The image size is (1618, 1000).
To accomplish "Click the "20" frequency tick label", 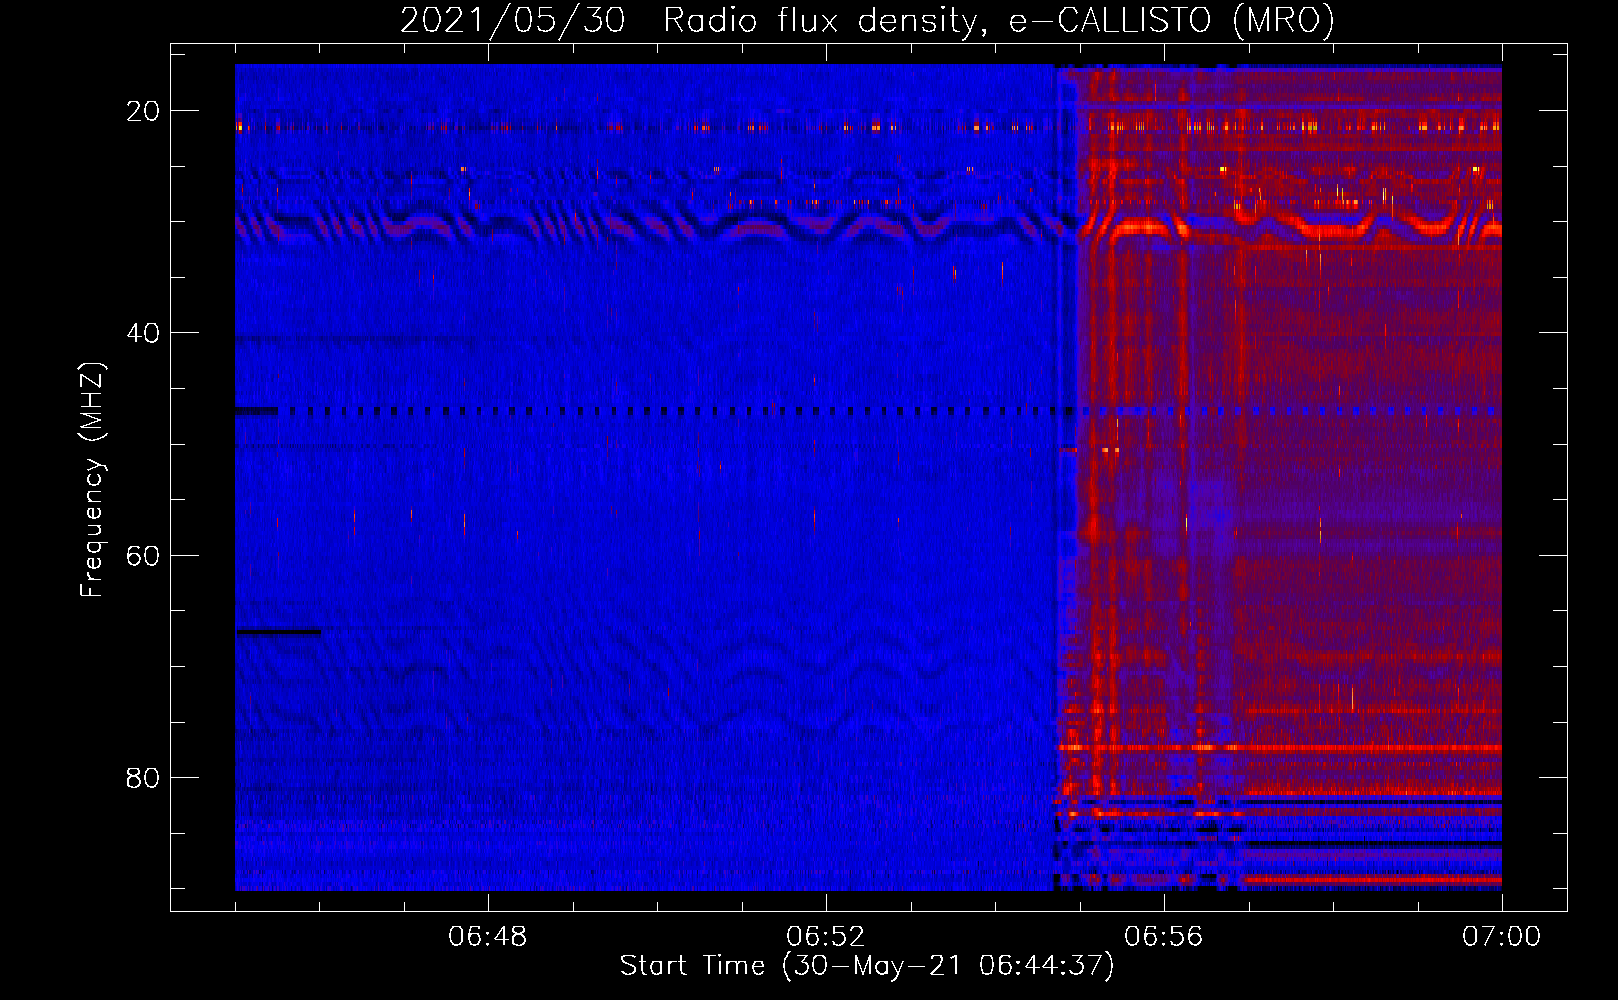I will [x=143, y=111].
